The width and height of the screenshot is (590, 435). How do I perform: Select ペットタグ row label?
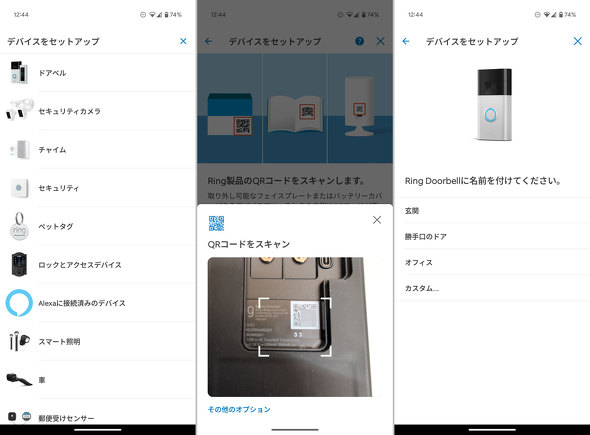click(56, 227)
